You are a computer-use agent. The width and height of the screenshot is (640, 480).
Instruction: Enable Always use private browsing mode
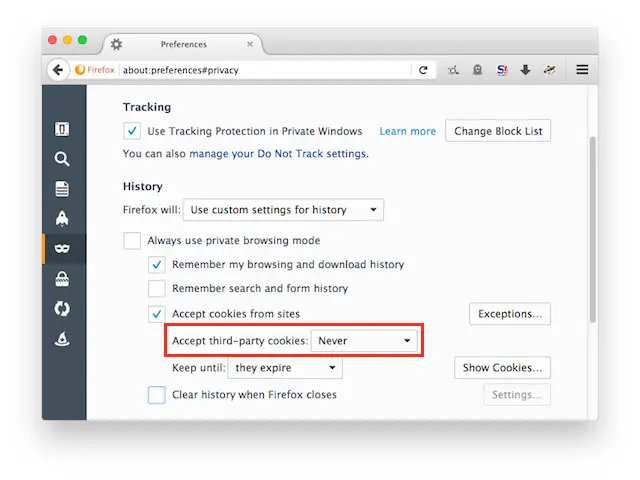132,241
